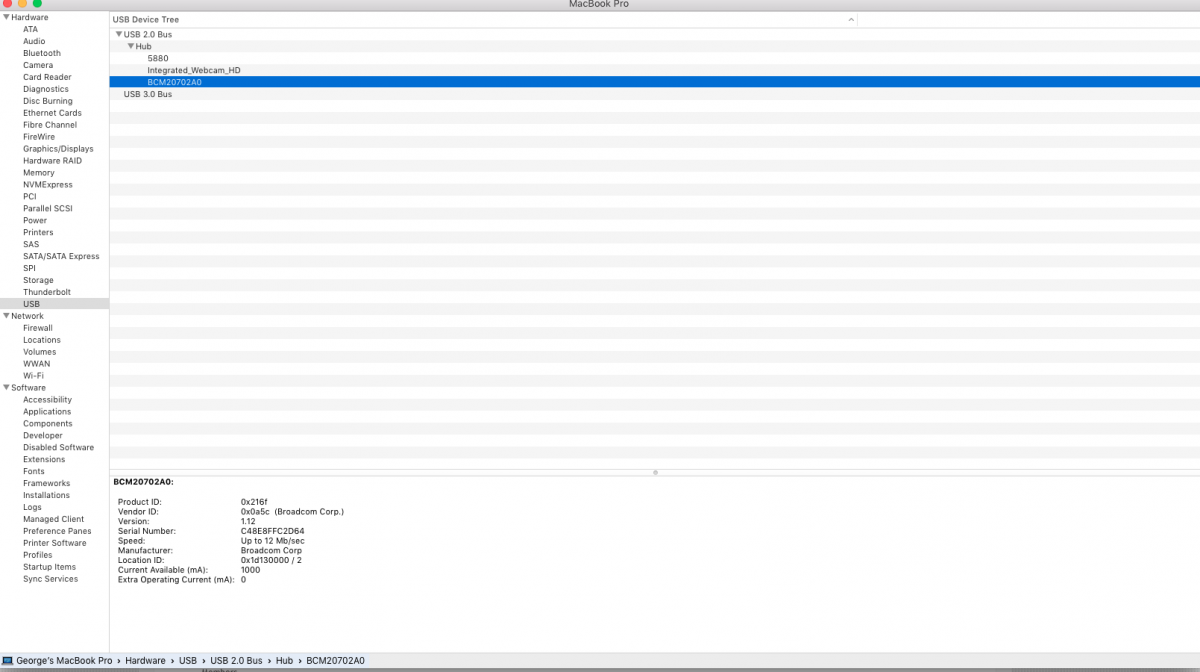Screen dimensions: 1200x672
Task: Select Frameworks in the sidebar
Action: tap(46, 484)
